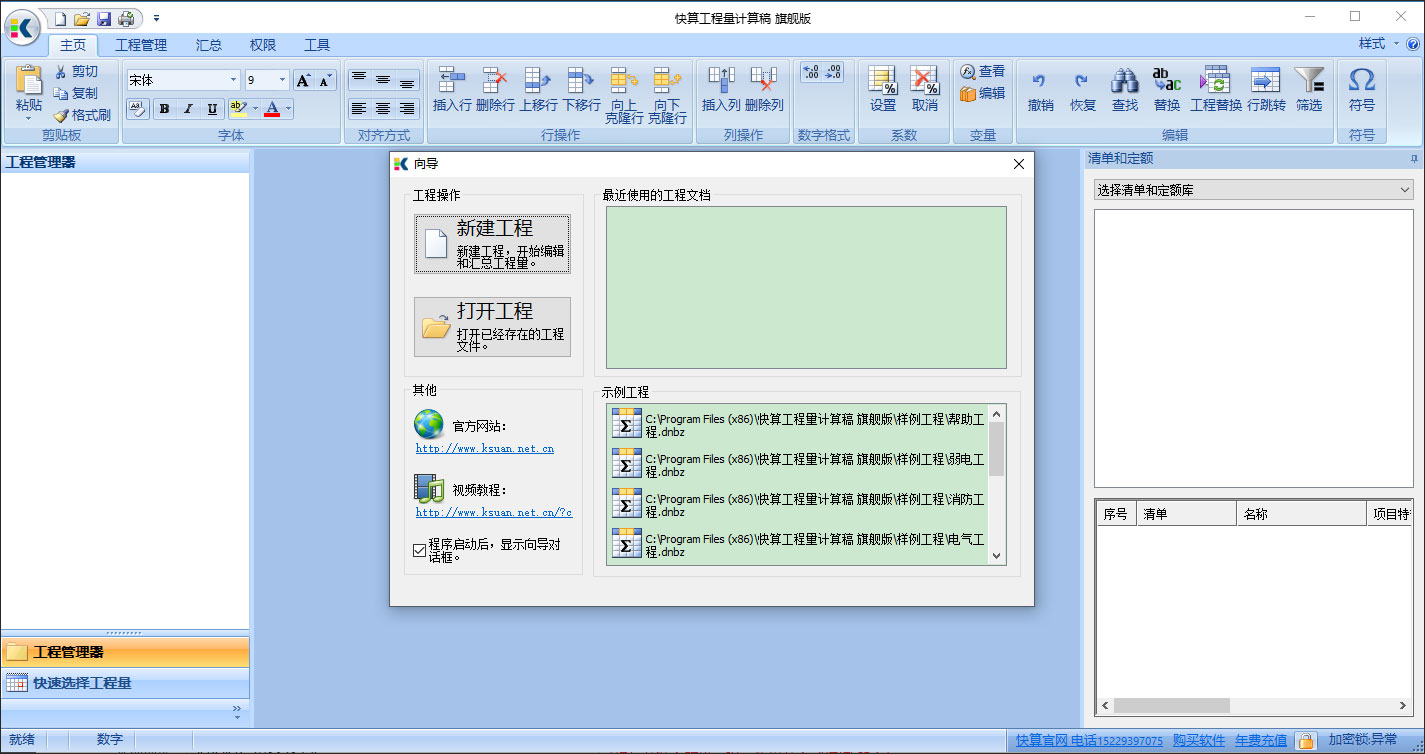Toggle vertical align top
The image size is (1425, 754).
click(x=358, y=80)
